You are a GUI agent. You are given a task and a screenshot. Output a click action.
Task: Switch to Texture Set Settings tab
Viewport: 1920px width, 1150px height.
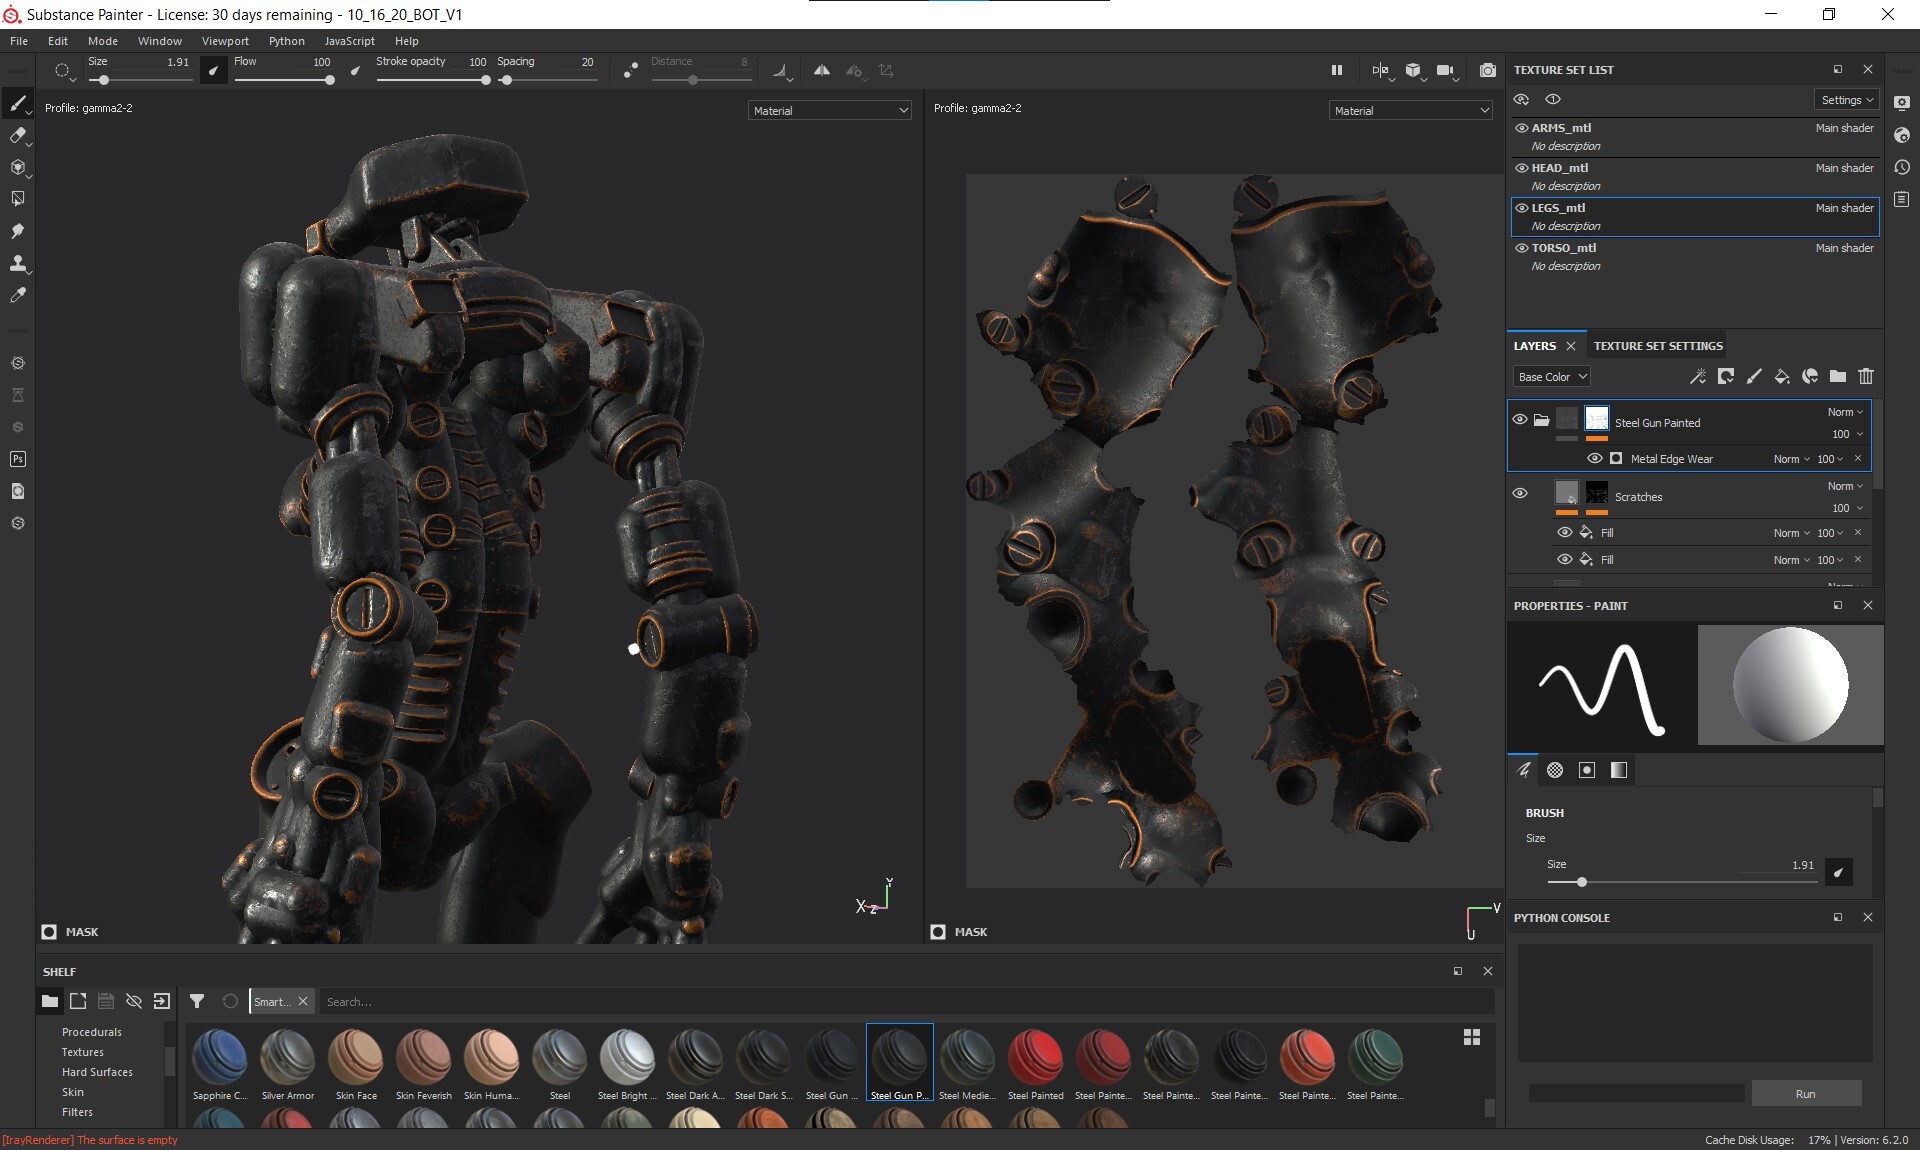[1658, 346]
